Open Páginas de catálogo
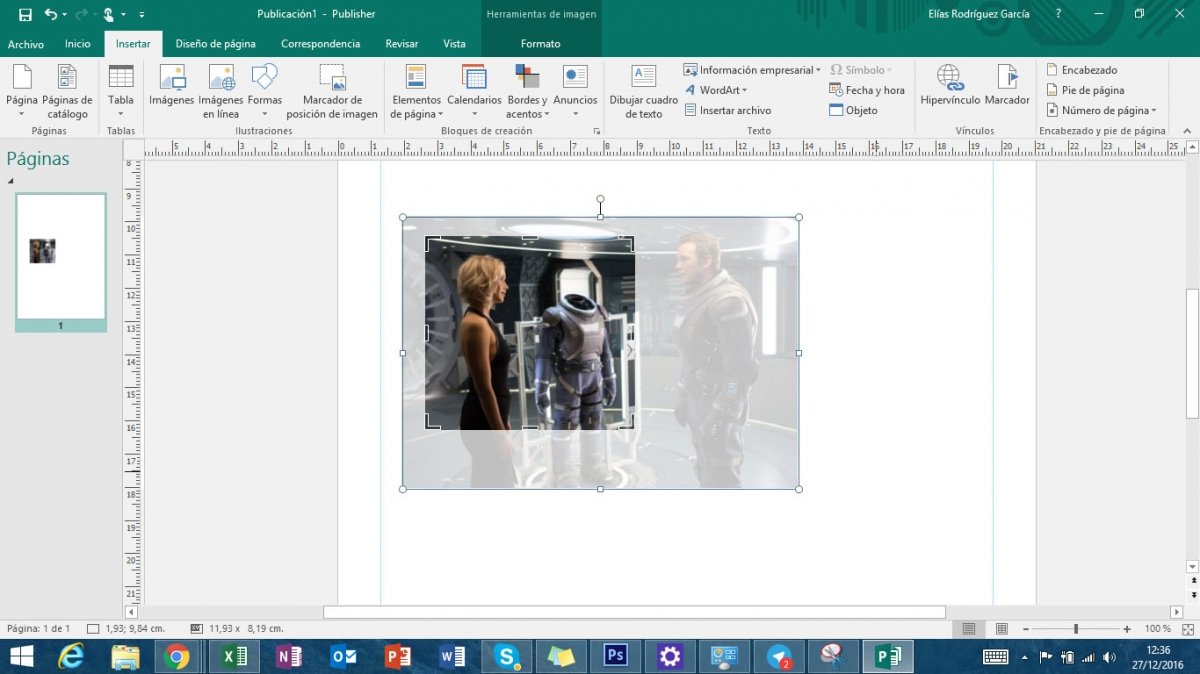Viewport: 1200px width, 674px height. pyautogui.click(x=67, y=90)
